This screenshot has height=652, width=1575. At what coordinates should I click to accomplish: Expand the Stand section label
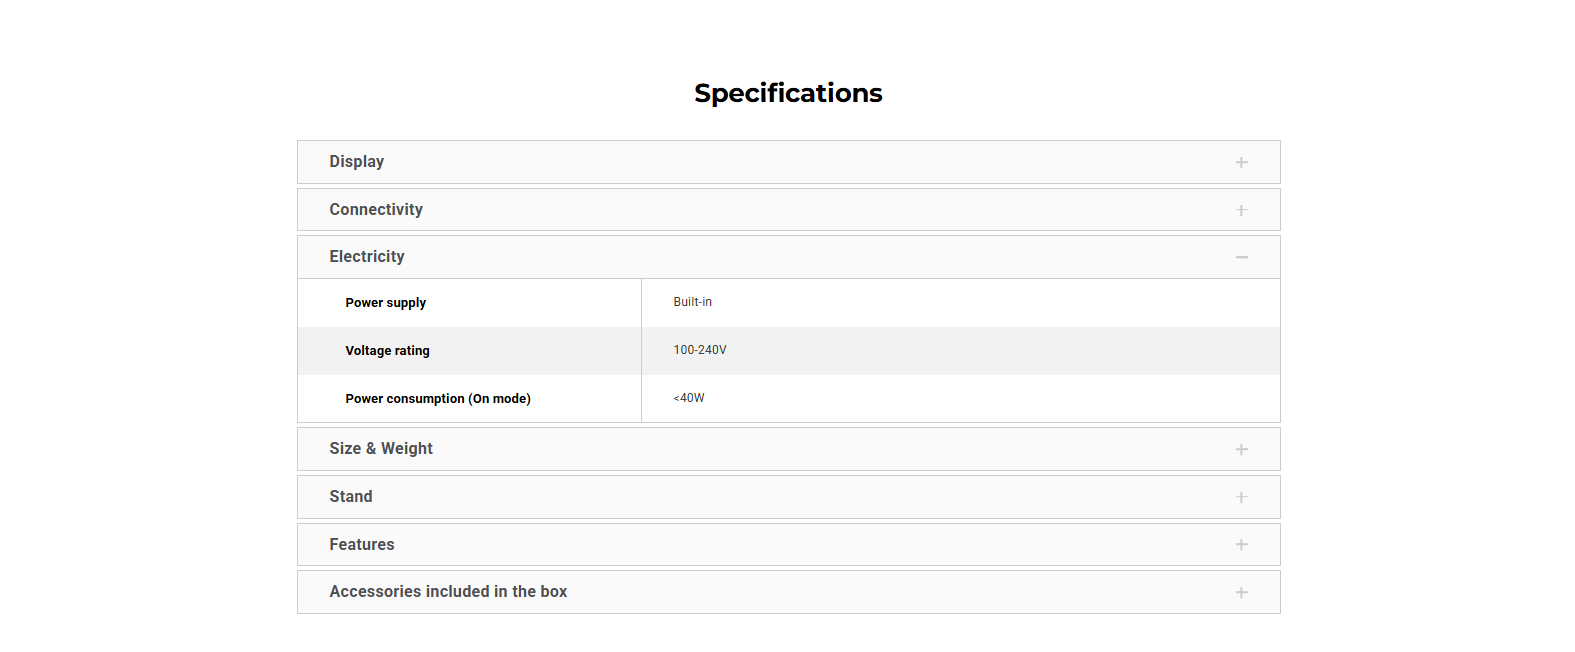click(351, 497)
